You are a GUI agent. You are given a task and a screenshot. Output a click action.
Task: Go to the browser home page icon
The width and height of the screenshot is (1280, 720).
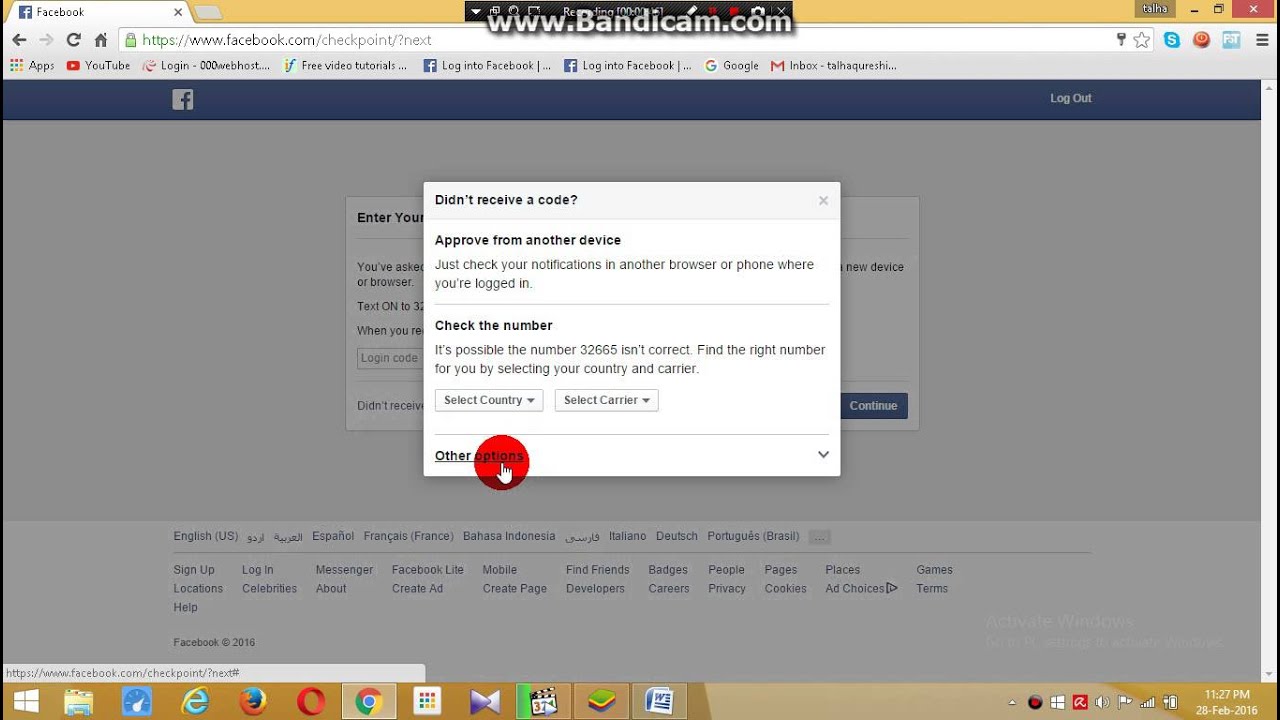(100, 40)
